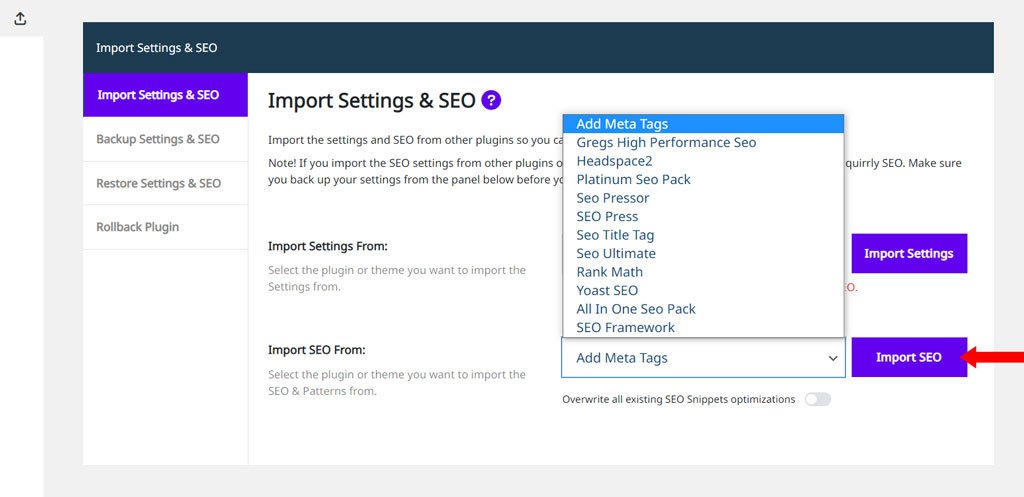Select Add Meta Tags in the list

click(x=703, y=123)
